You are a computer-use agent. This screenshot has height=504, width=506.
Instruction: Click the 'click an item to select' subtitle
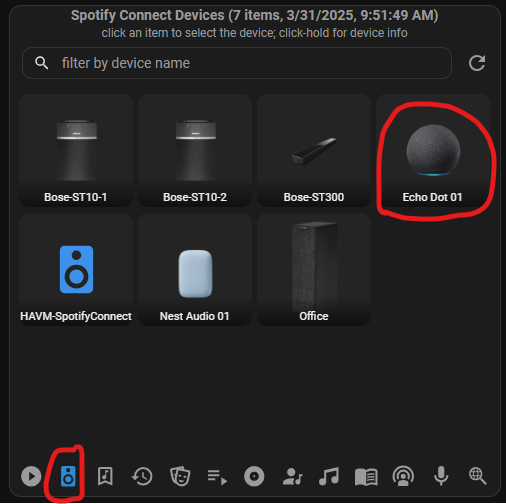pyautogui.click(x=254, y=33)
